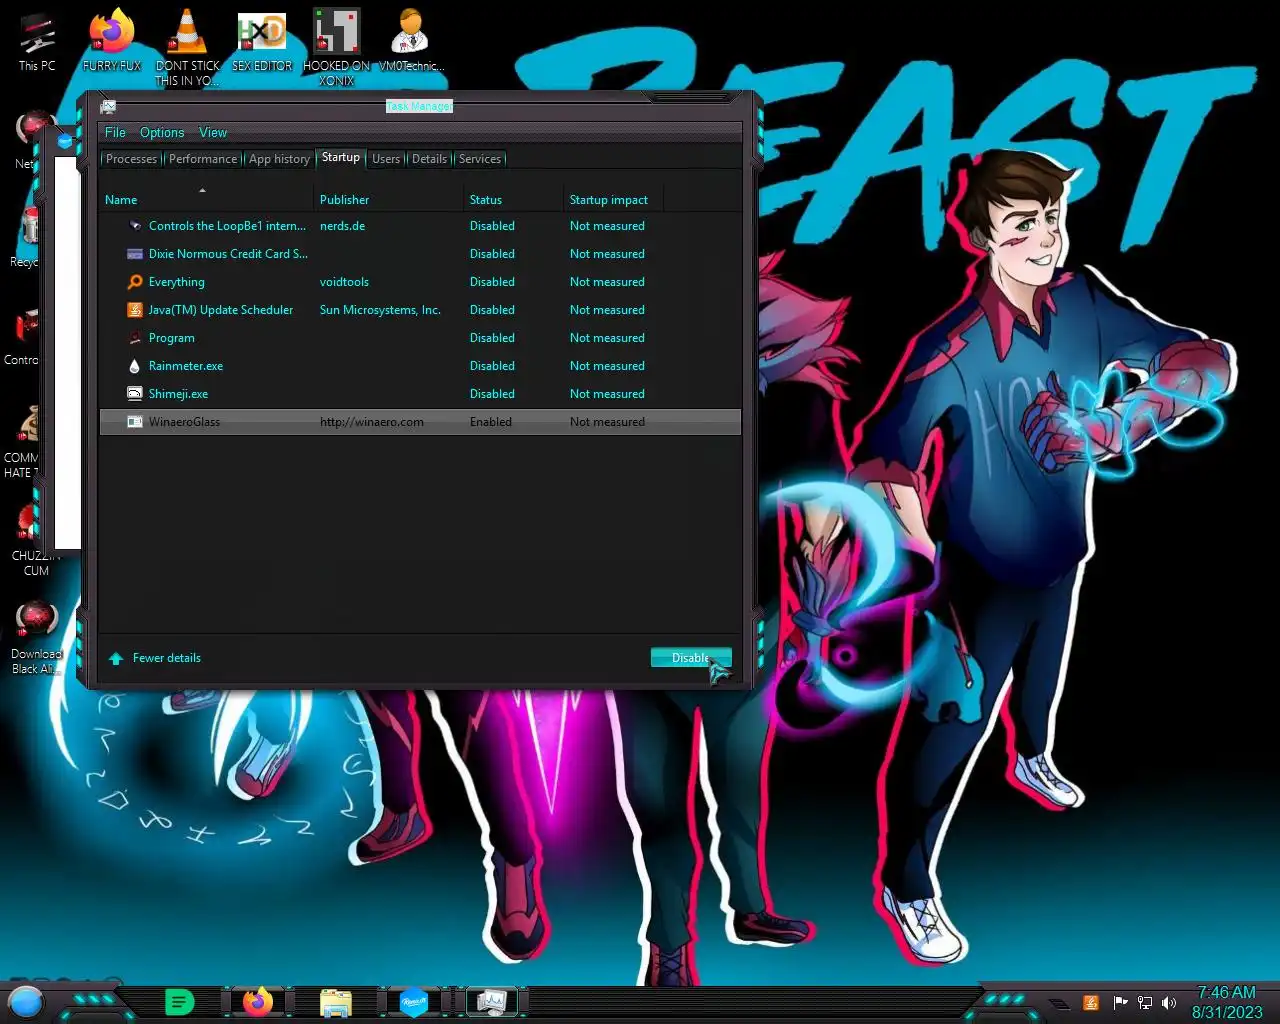This screenshot has width=1280, height=1024.
Task: Select the Startup tab
Action: click(x=341, y=157)
